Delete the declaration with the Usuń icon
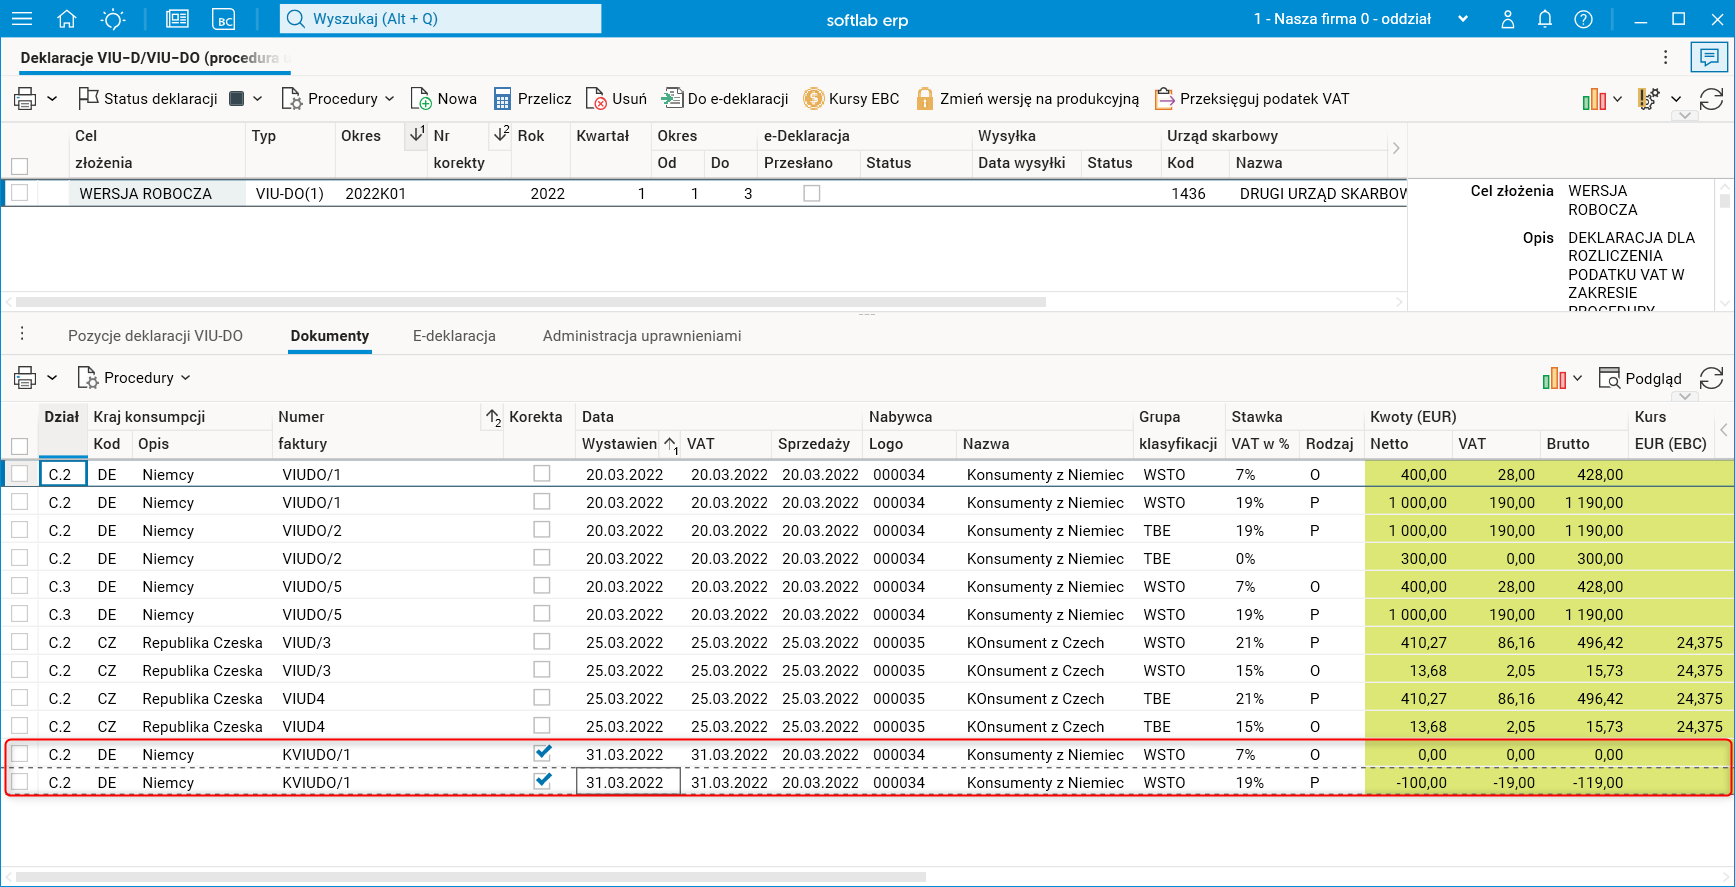1735x887 pixels. [x=596, y=99]
